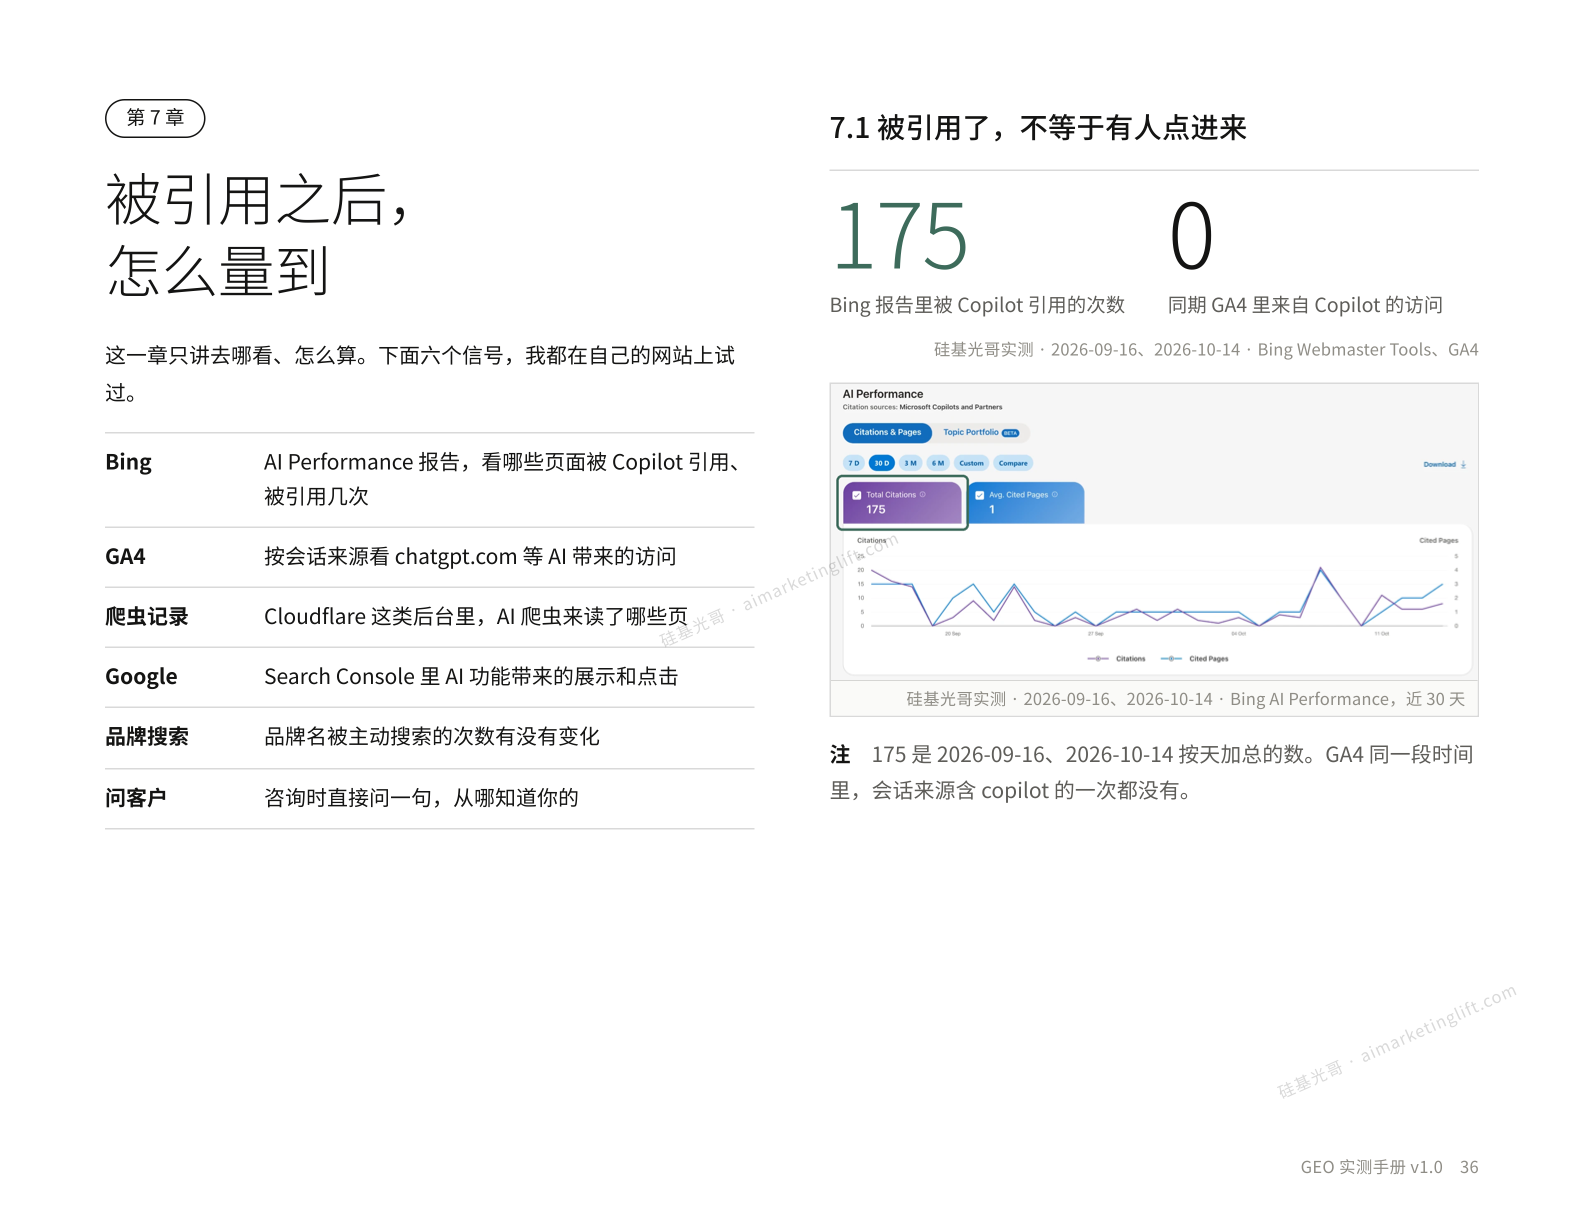Click the chatgpt.com description line
1584x1224 pixels.
(x=470, y=557)
